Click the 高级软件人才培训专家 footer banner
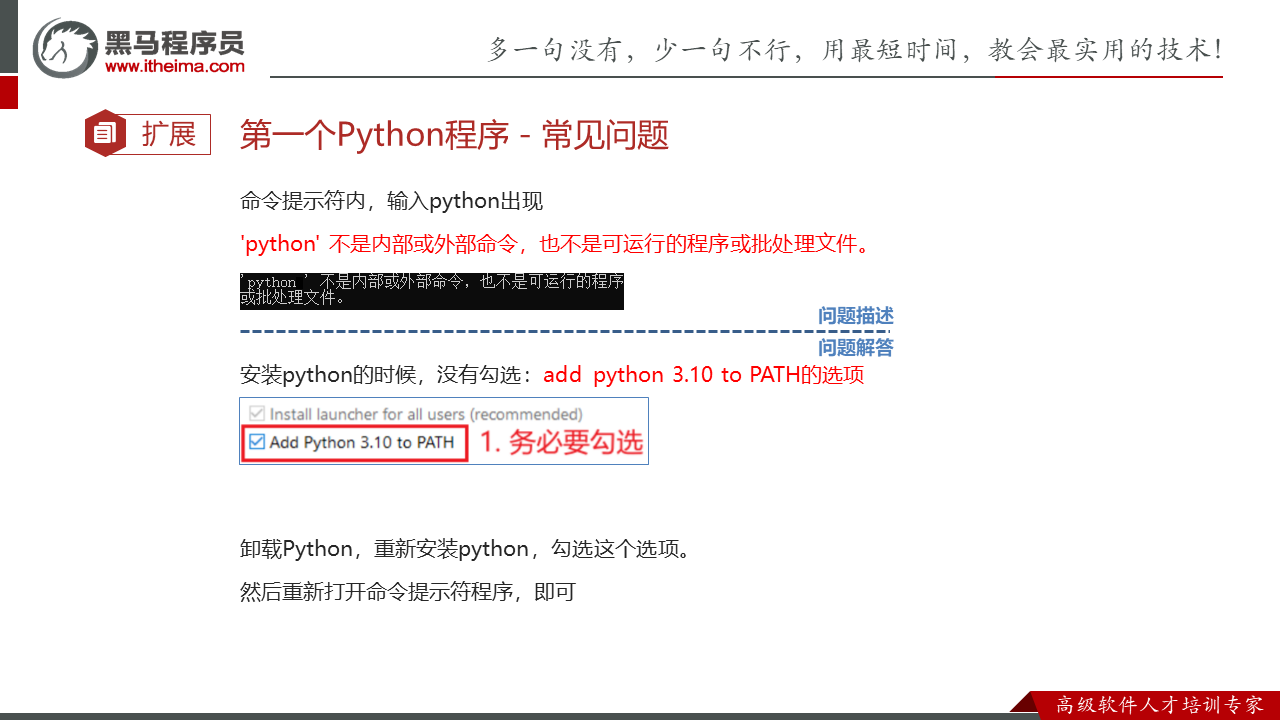The image size is (1280, 720). (1158, 705)
